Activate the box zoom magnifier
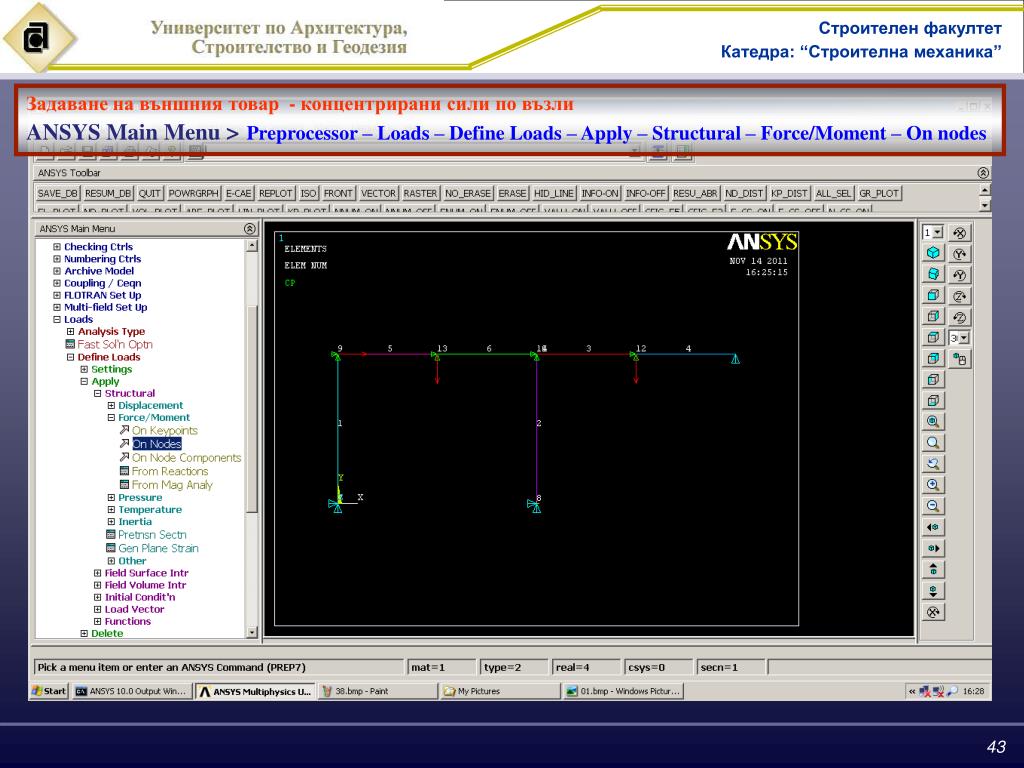 point(933,443)
